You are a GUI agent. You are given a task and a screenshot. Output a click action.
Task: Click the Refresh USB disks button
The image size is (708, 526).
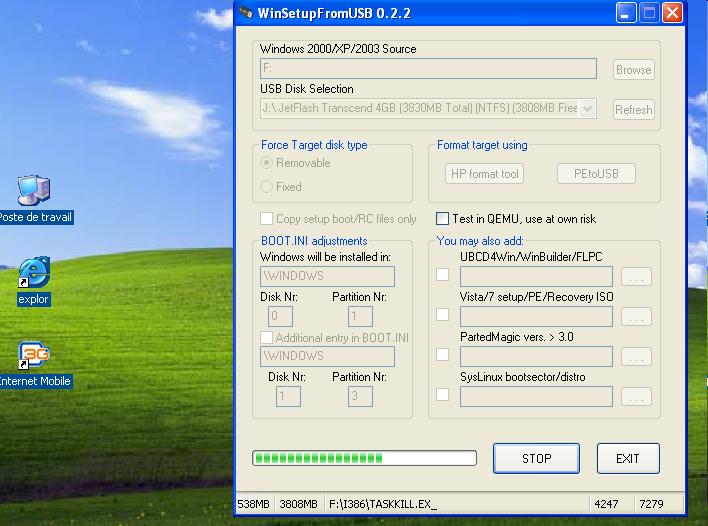point(633,110)
